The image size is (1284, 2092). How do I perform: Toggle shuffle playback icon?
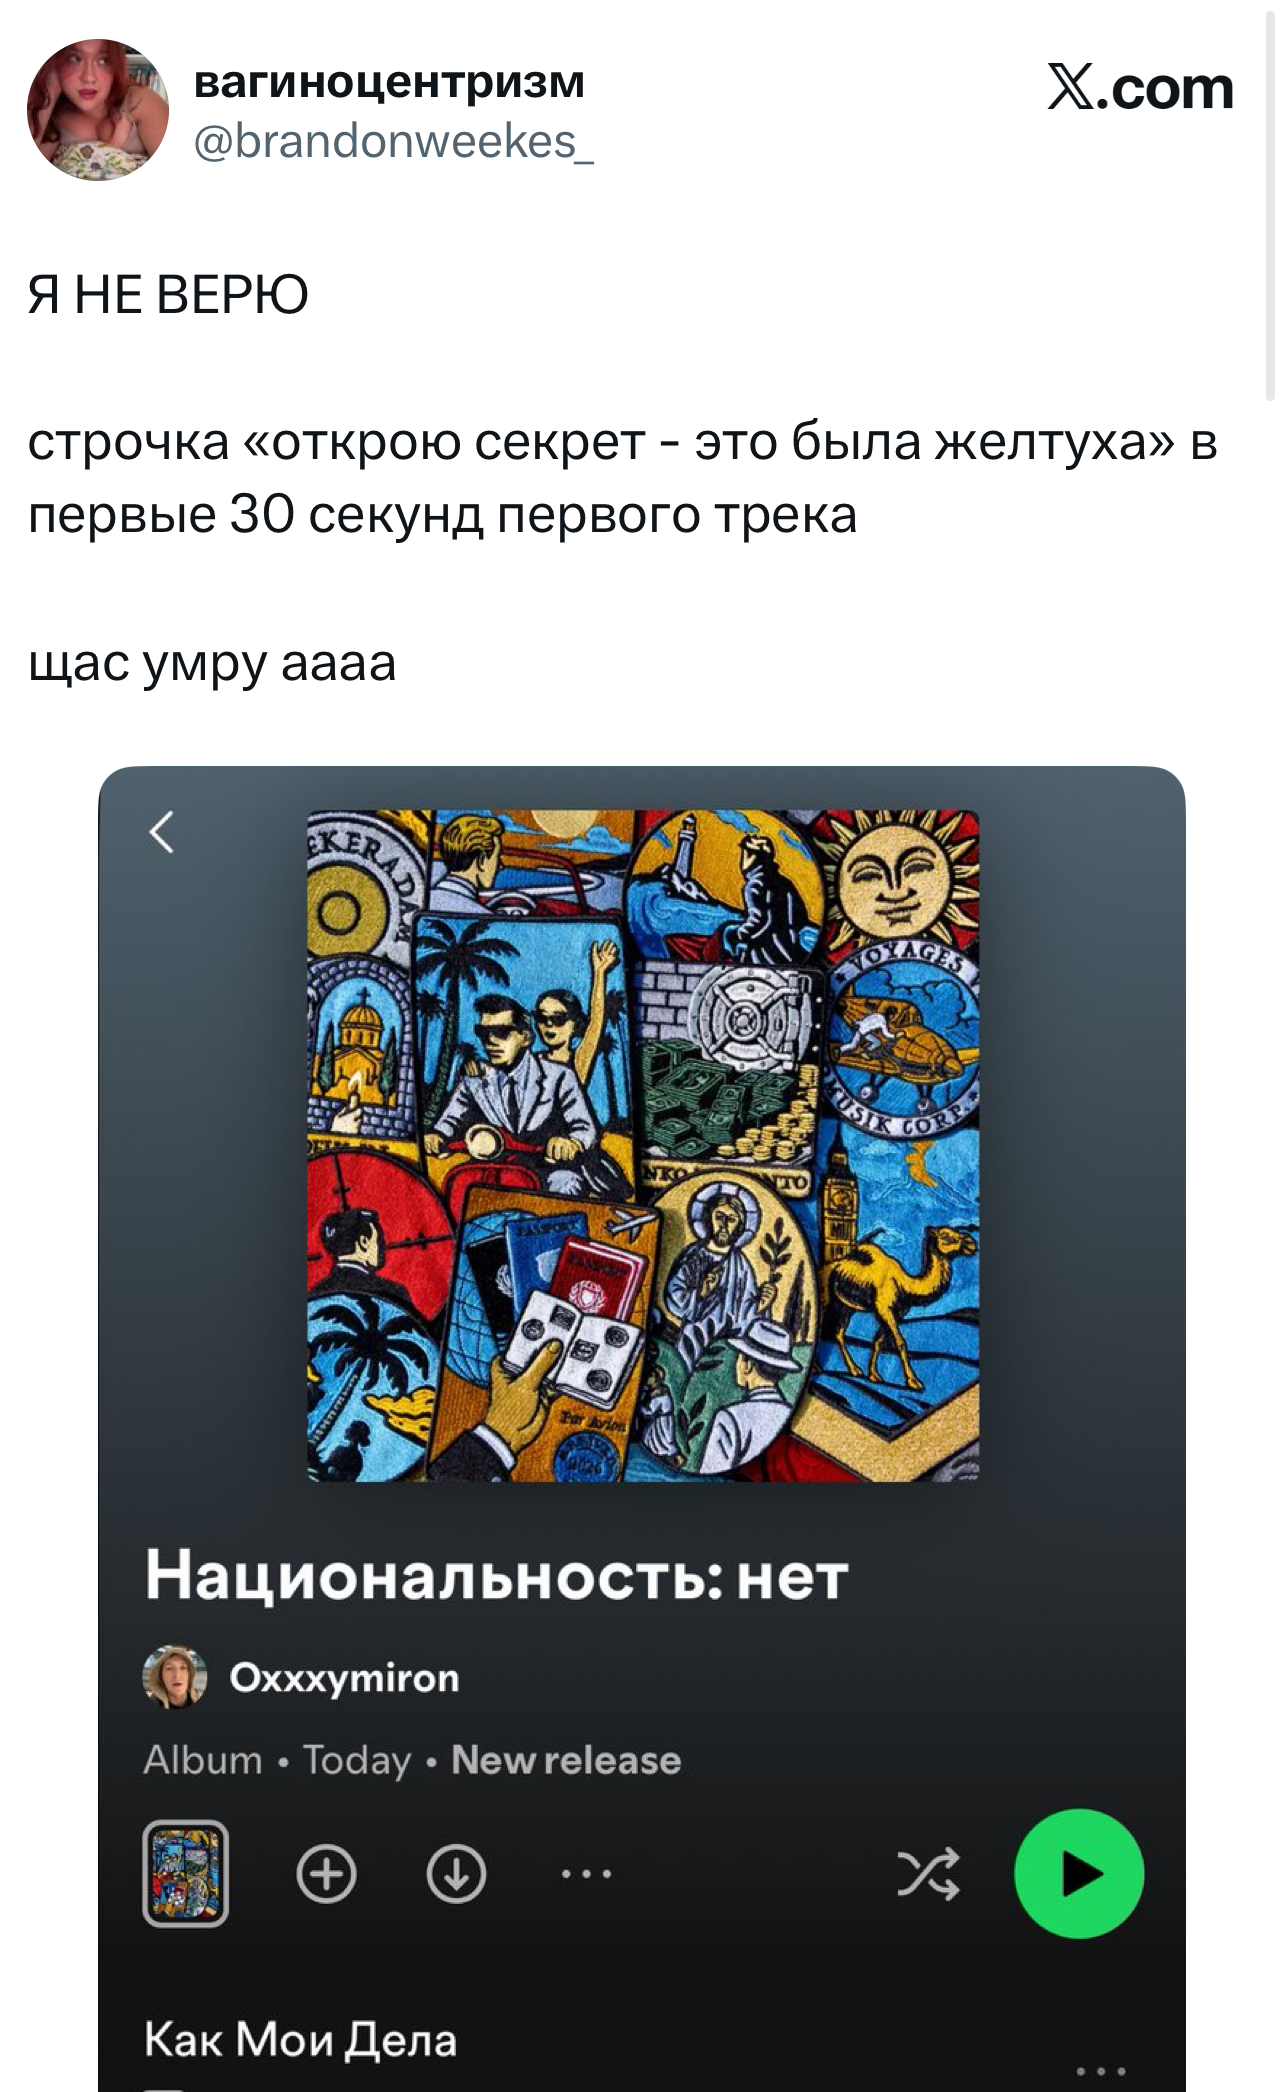coord(928,1874)
